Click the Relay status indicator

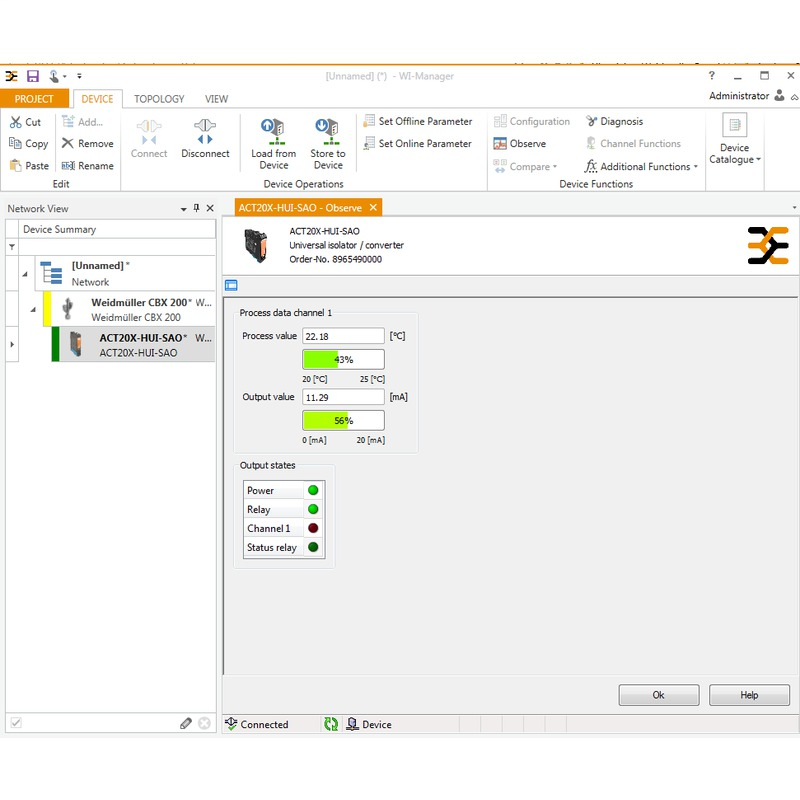[313, 509]
